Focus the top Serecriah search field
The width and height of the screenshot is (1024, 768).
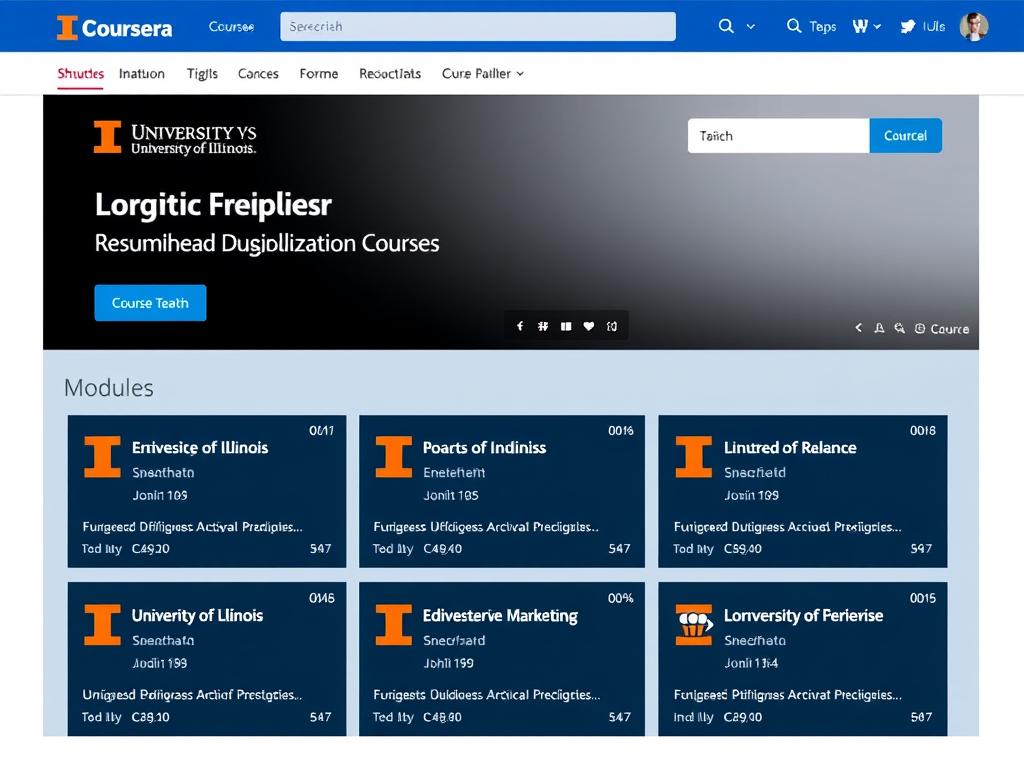click(x=478, y=27)
